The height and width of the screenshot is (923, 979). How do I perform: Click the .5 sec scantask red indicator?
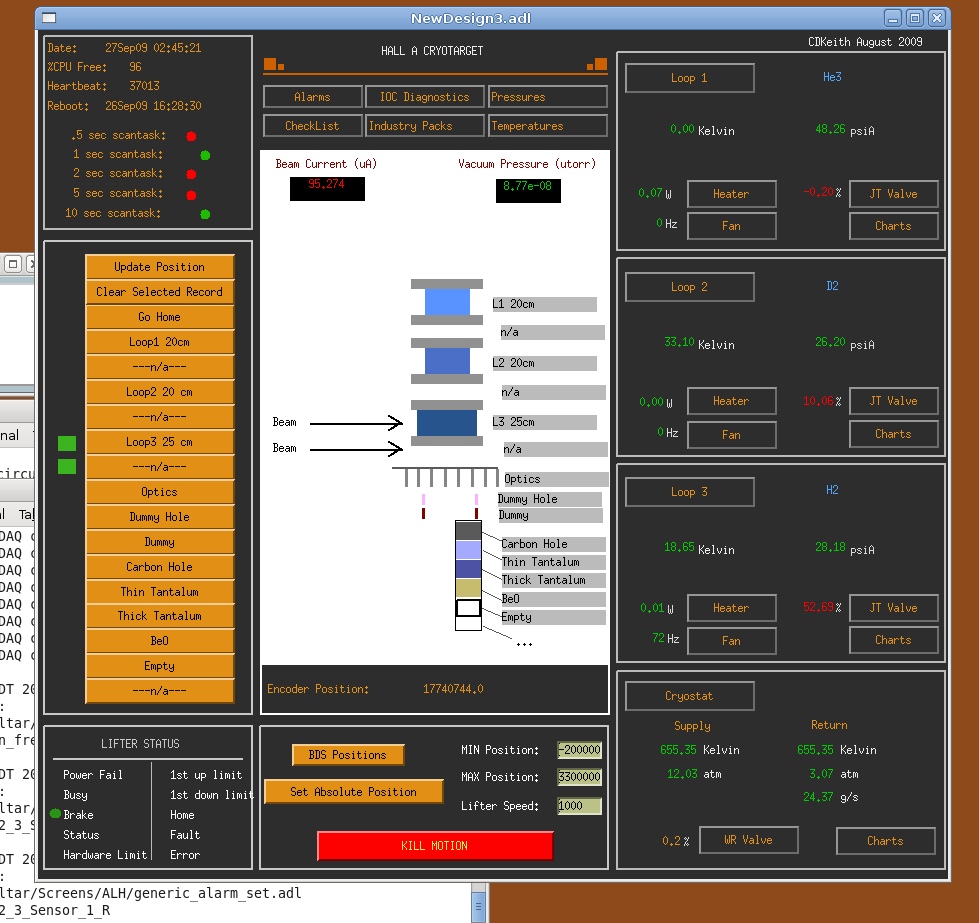191,136
